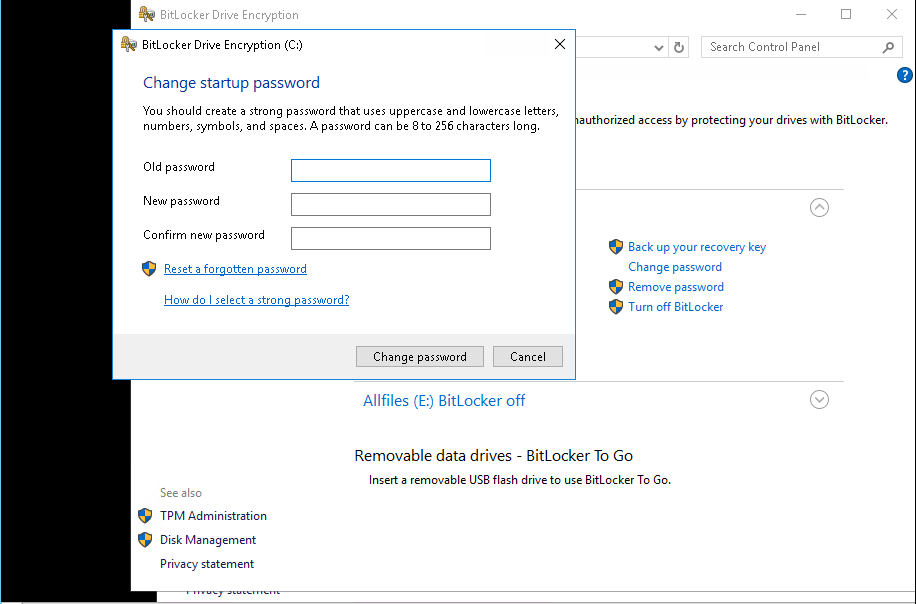Image resolution: width=916 pixels, height=604 pixels.
Task: Click the shield icon next to Back up your recovery key
Action: tap(616, 247)
